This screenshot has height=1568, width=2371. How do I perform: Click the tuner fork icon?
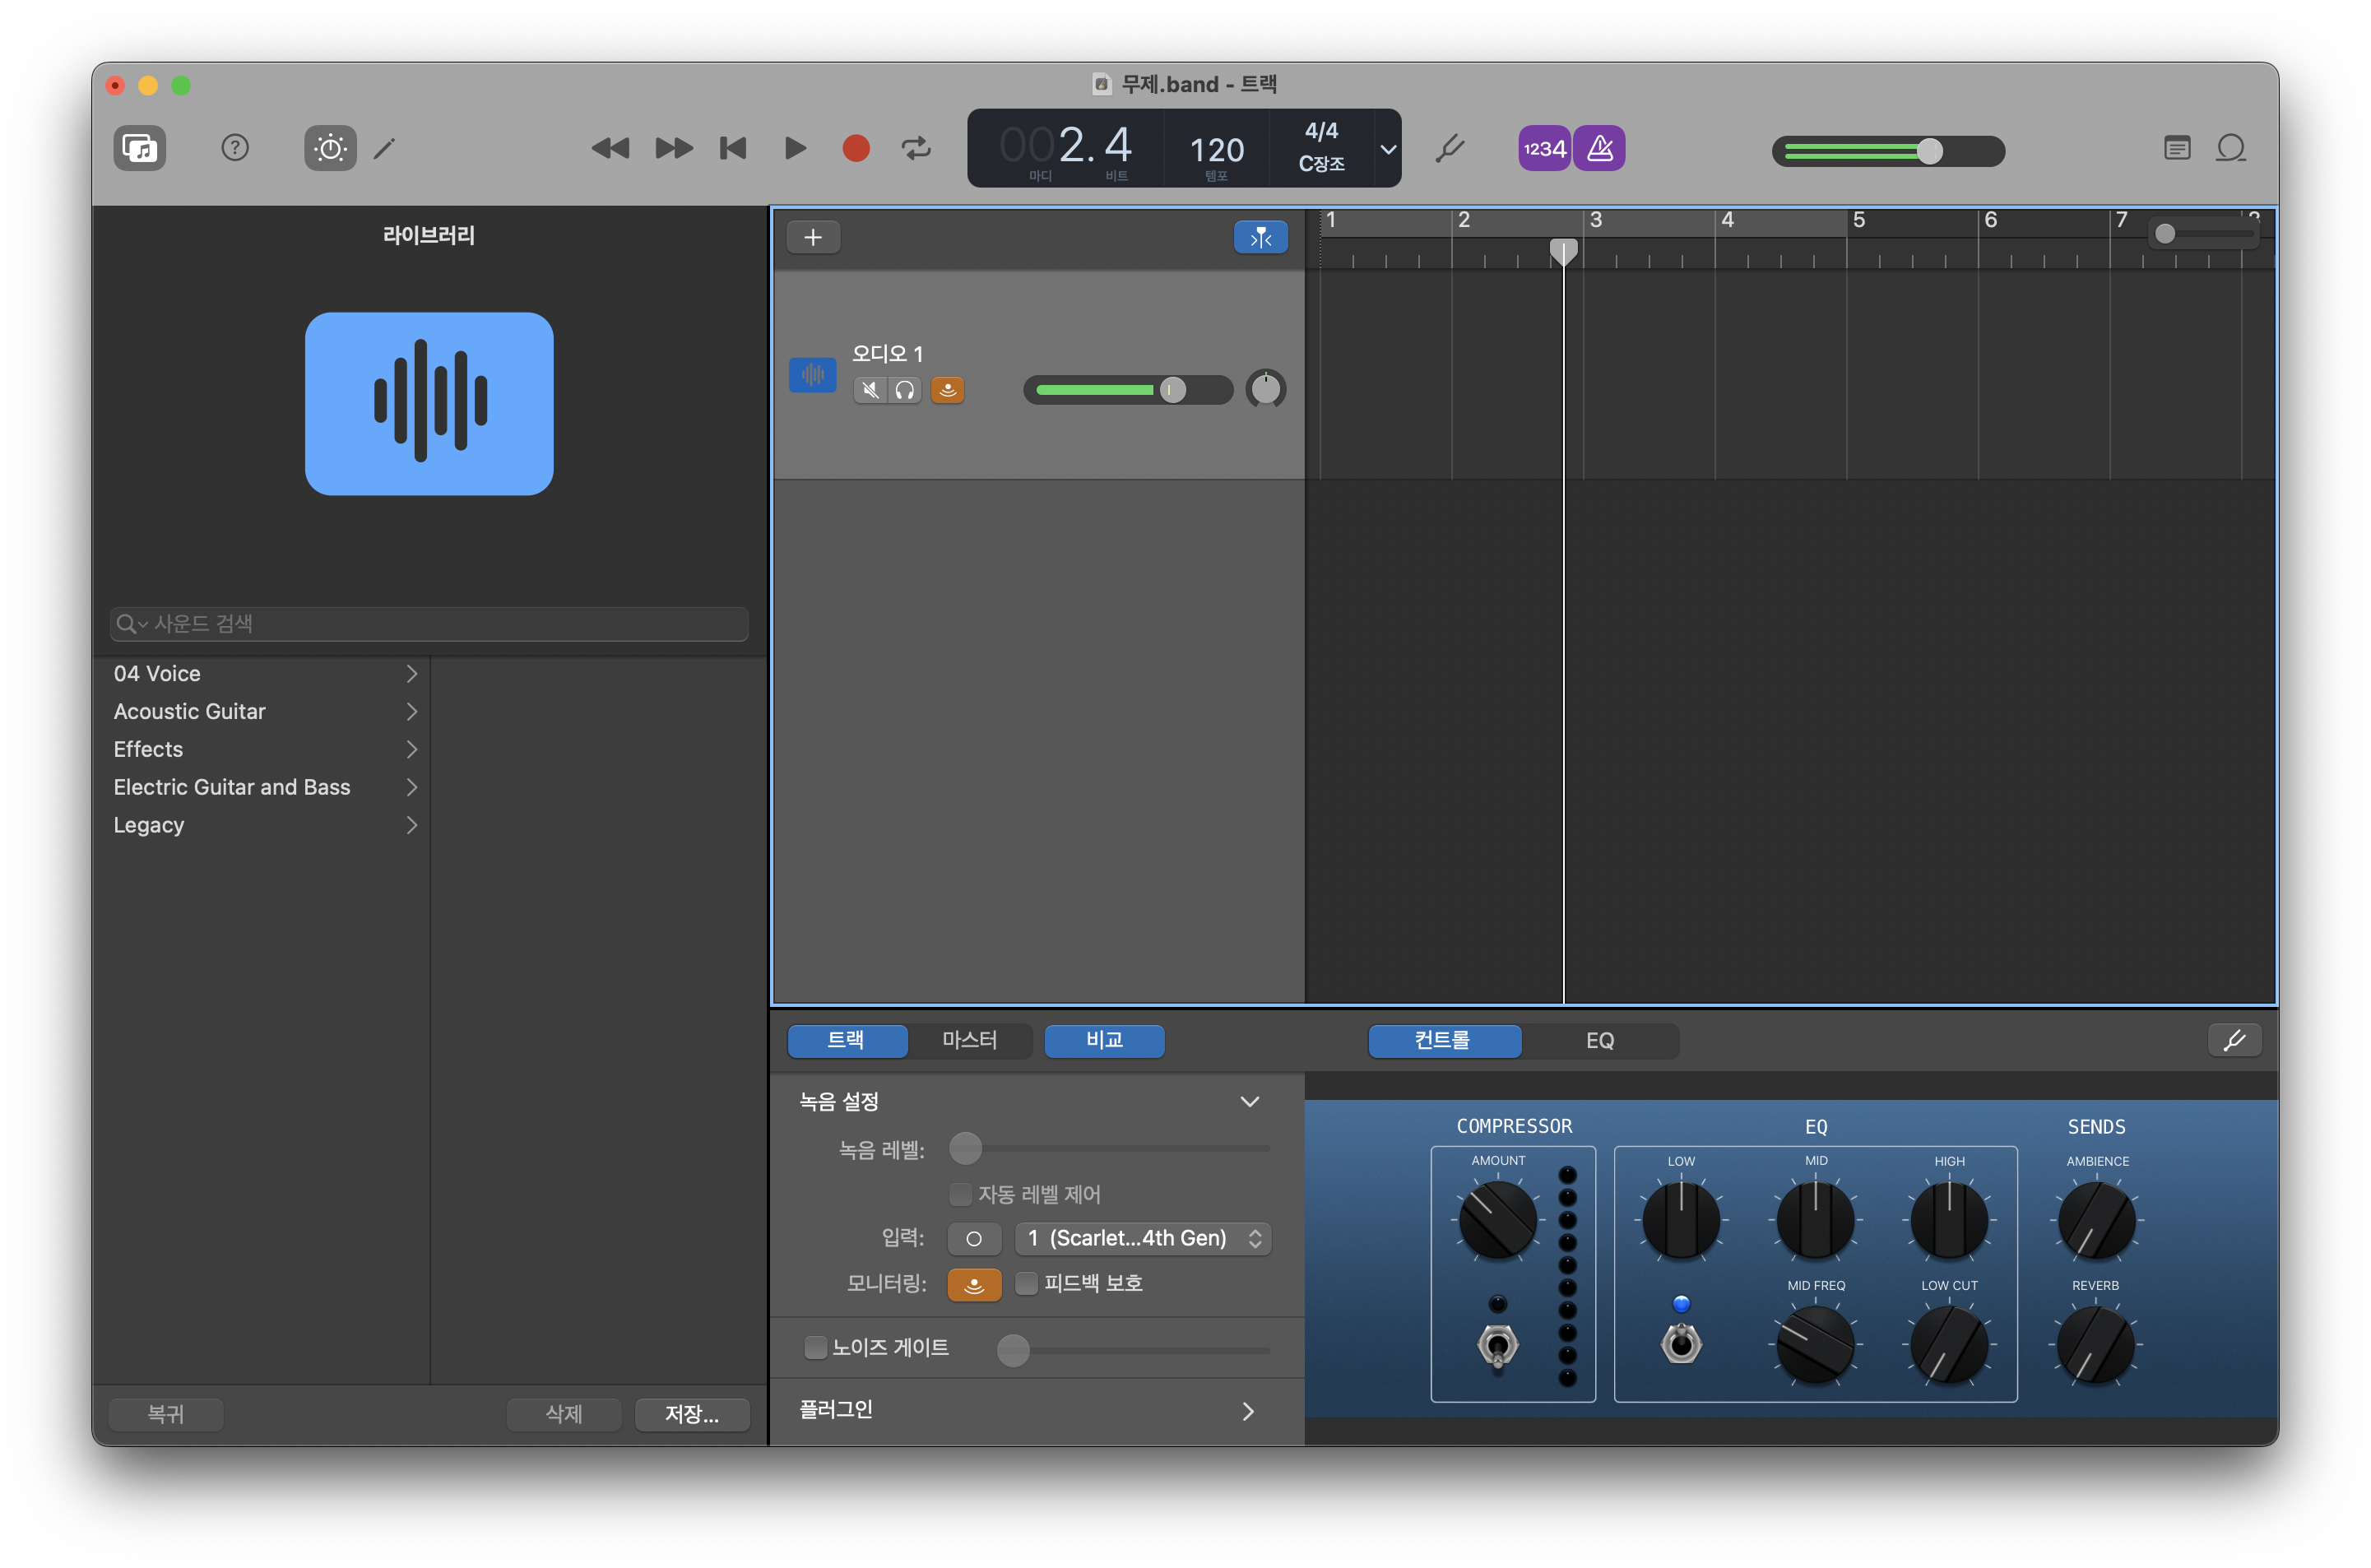click(1449, 149)
